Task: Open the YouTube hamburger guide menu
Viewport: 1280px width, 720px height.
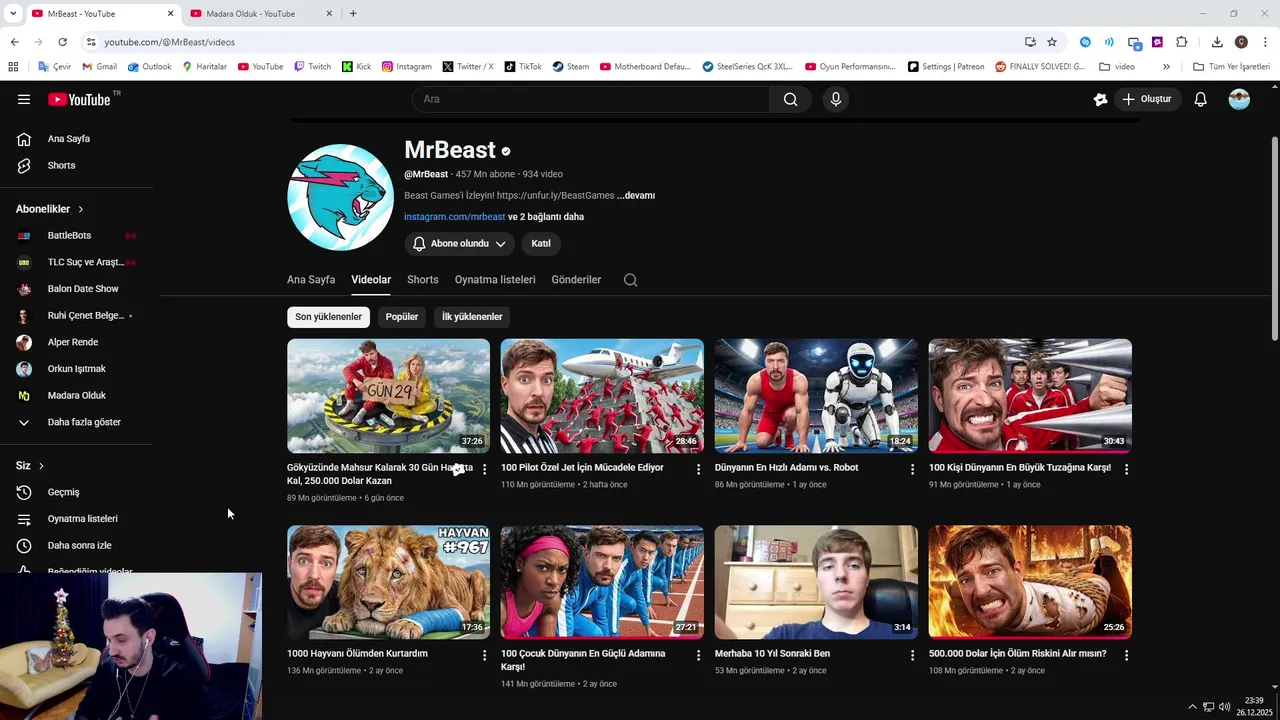Action: 24,99
